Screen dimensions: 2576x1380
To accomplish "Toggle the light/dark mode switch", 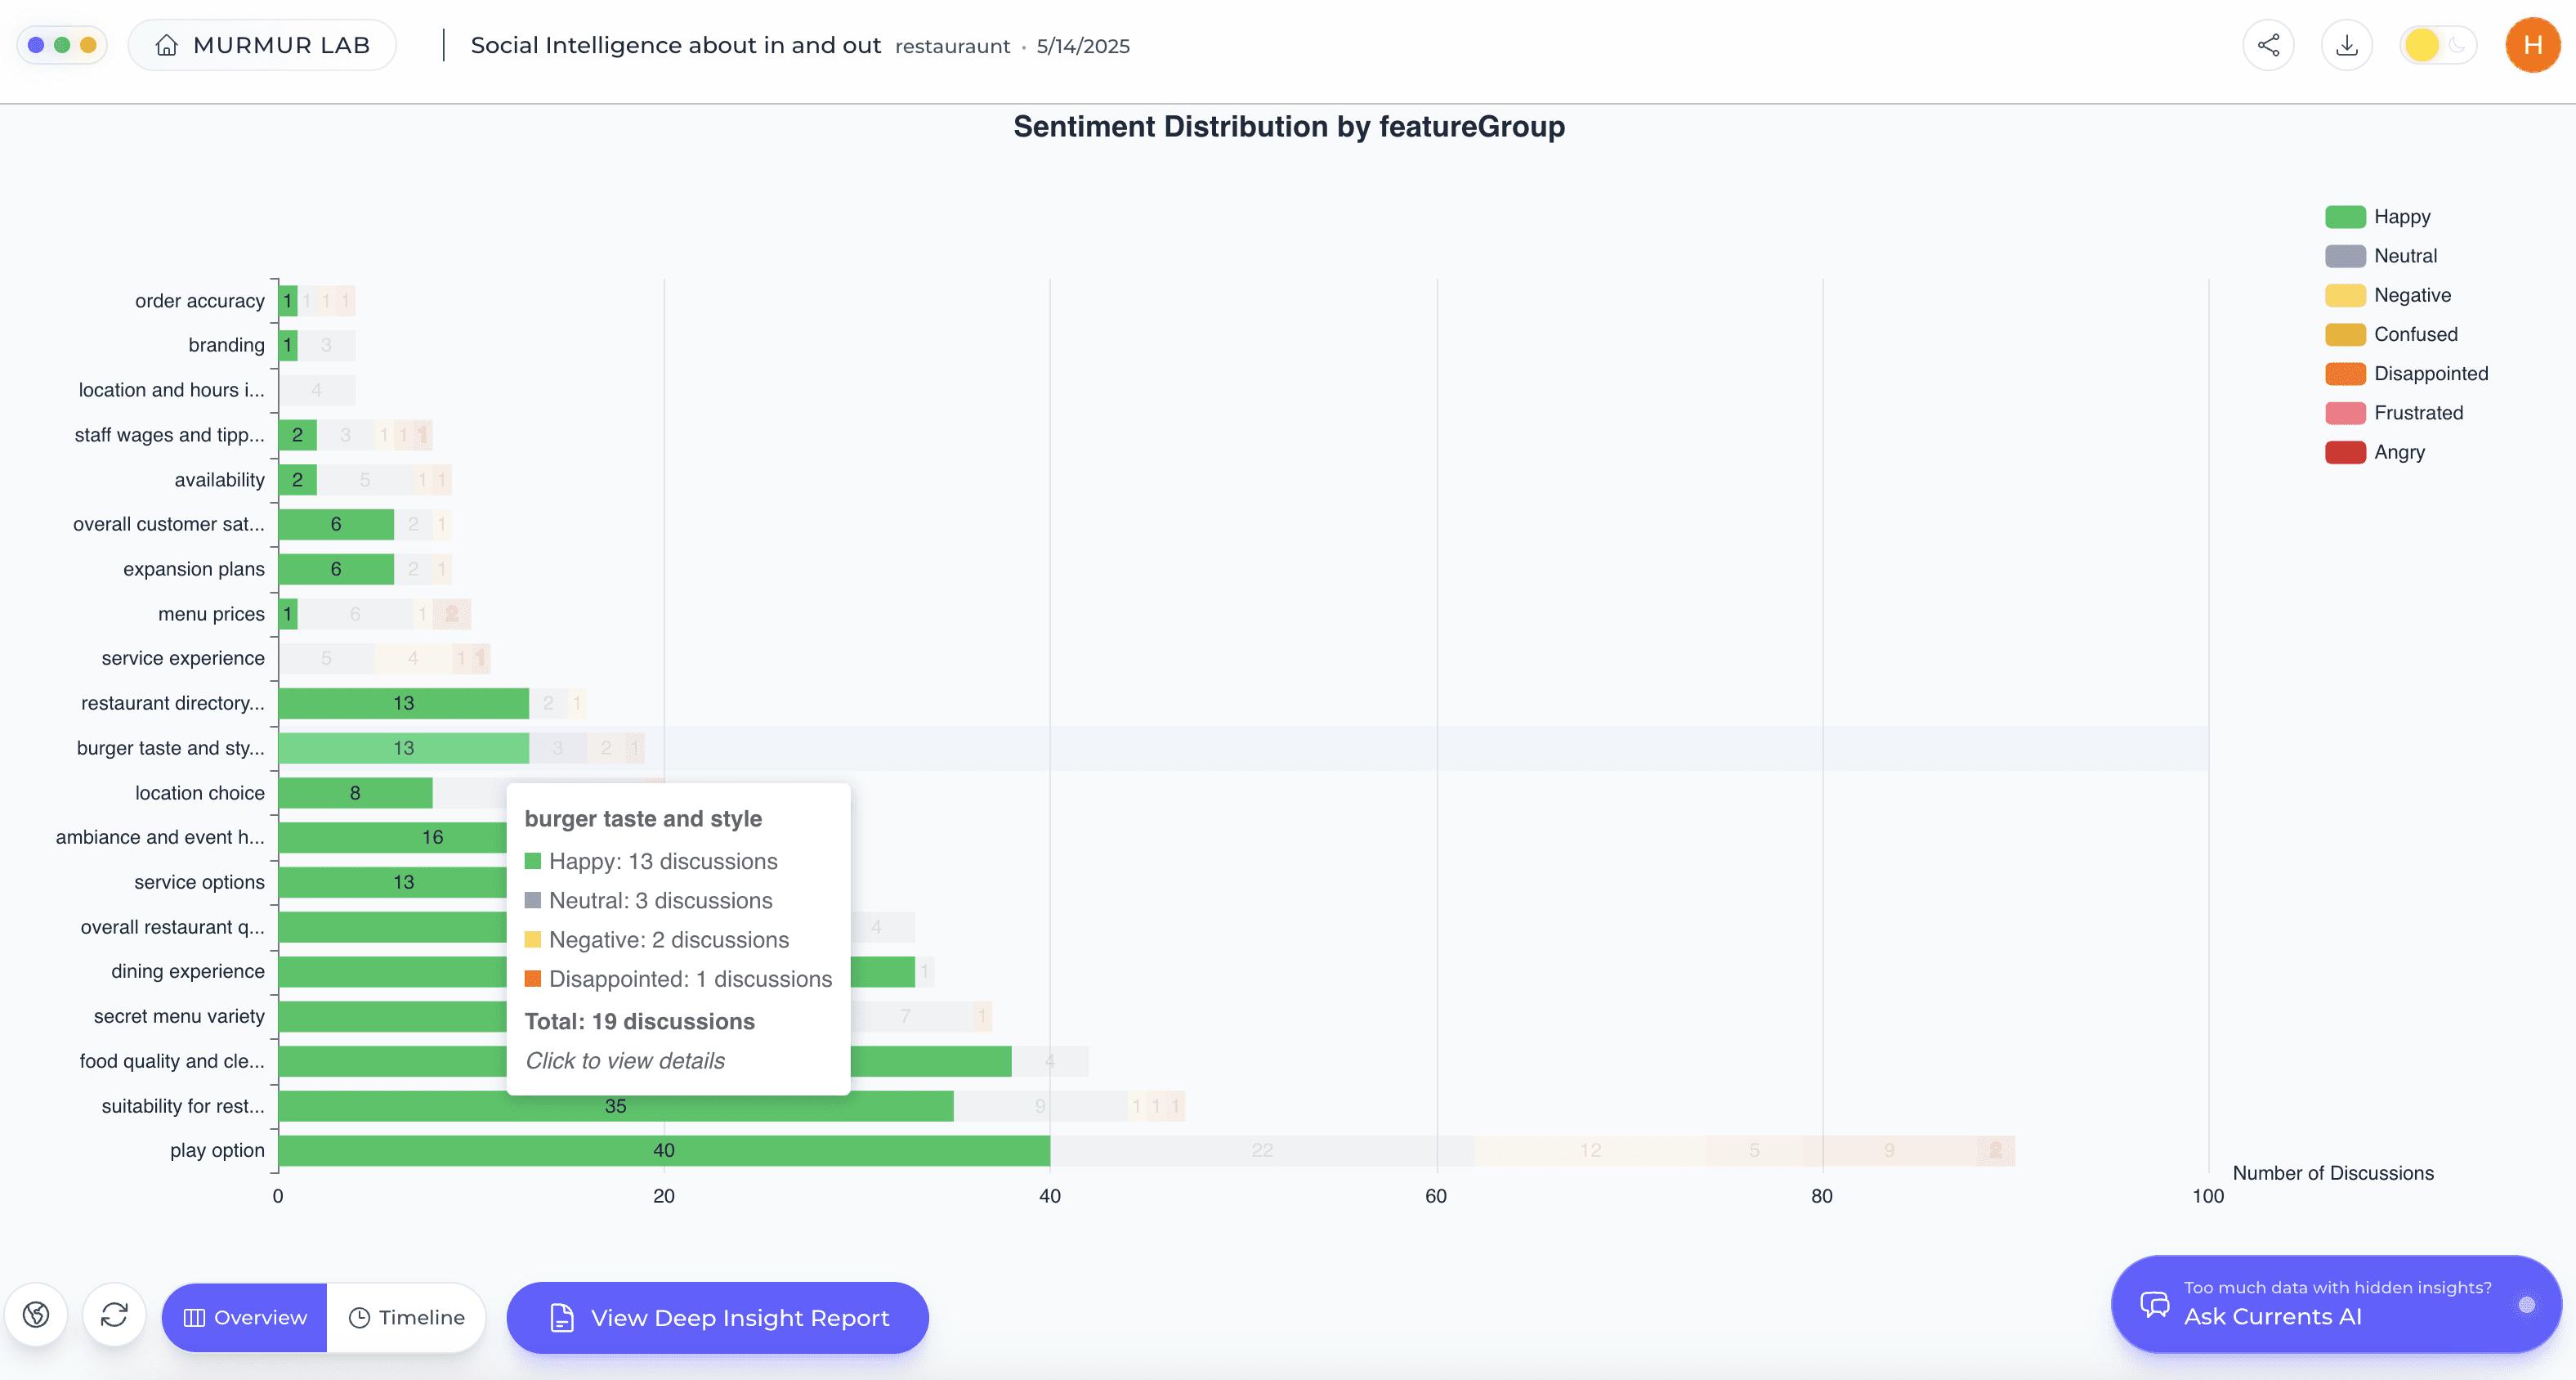I will pyautogui.click(x=2437, y=45).
